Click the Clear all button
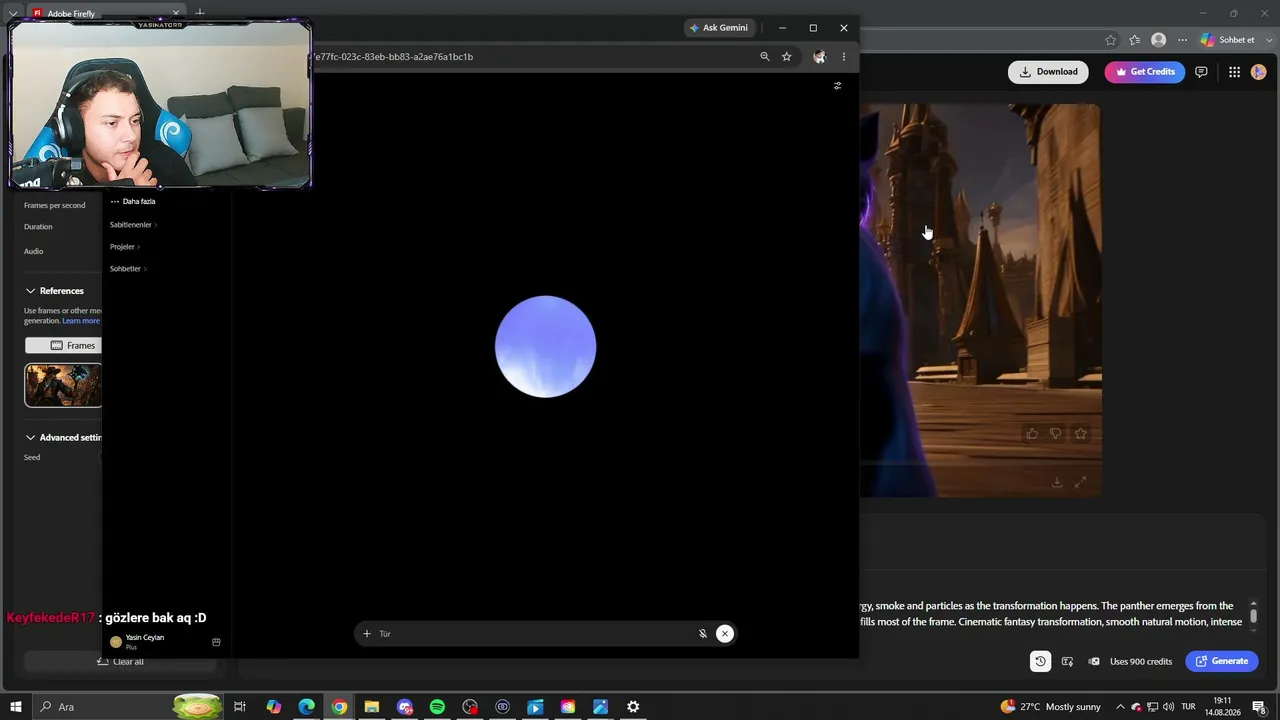 pos(120,662)
